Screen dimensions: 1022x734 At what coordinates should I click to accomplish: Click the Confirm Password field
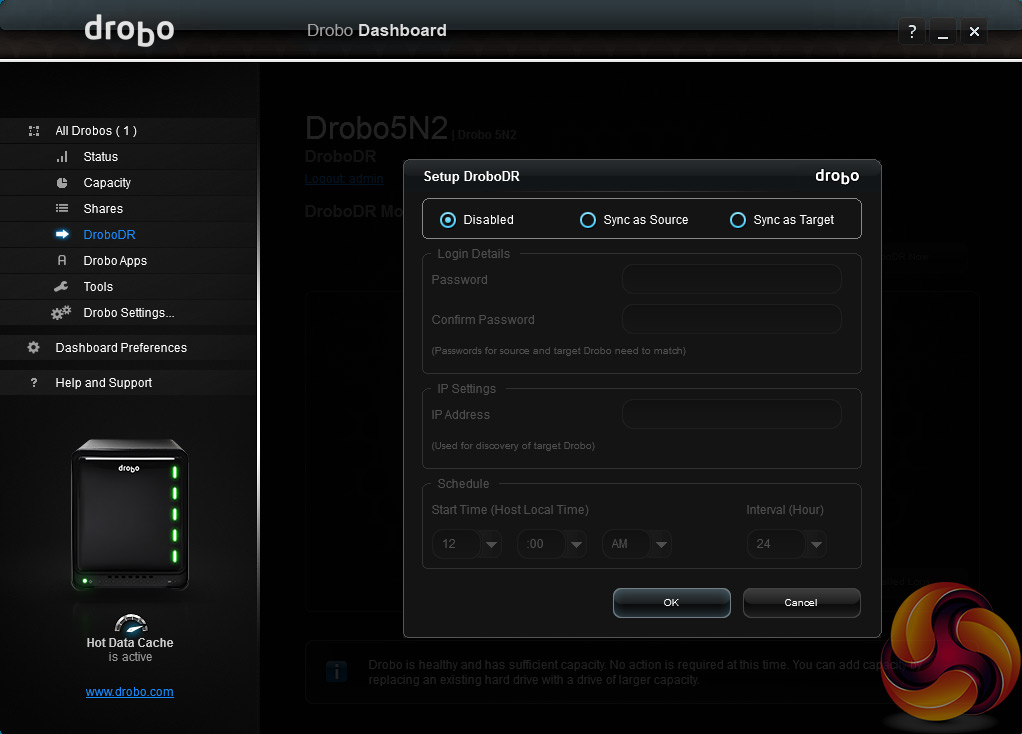pos(731,319)
